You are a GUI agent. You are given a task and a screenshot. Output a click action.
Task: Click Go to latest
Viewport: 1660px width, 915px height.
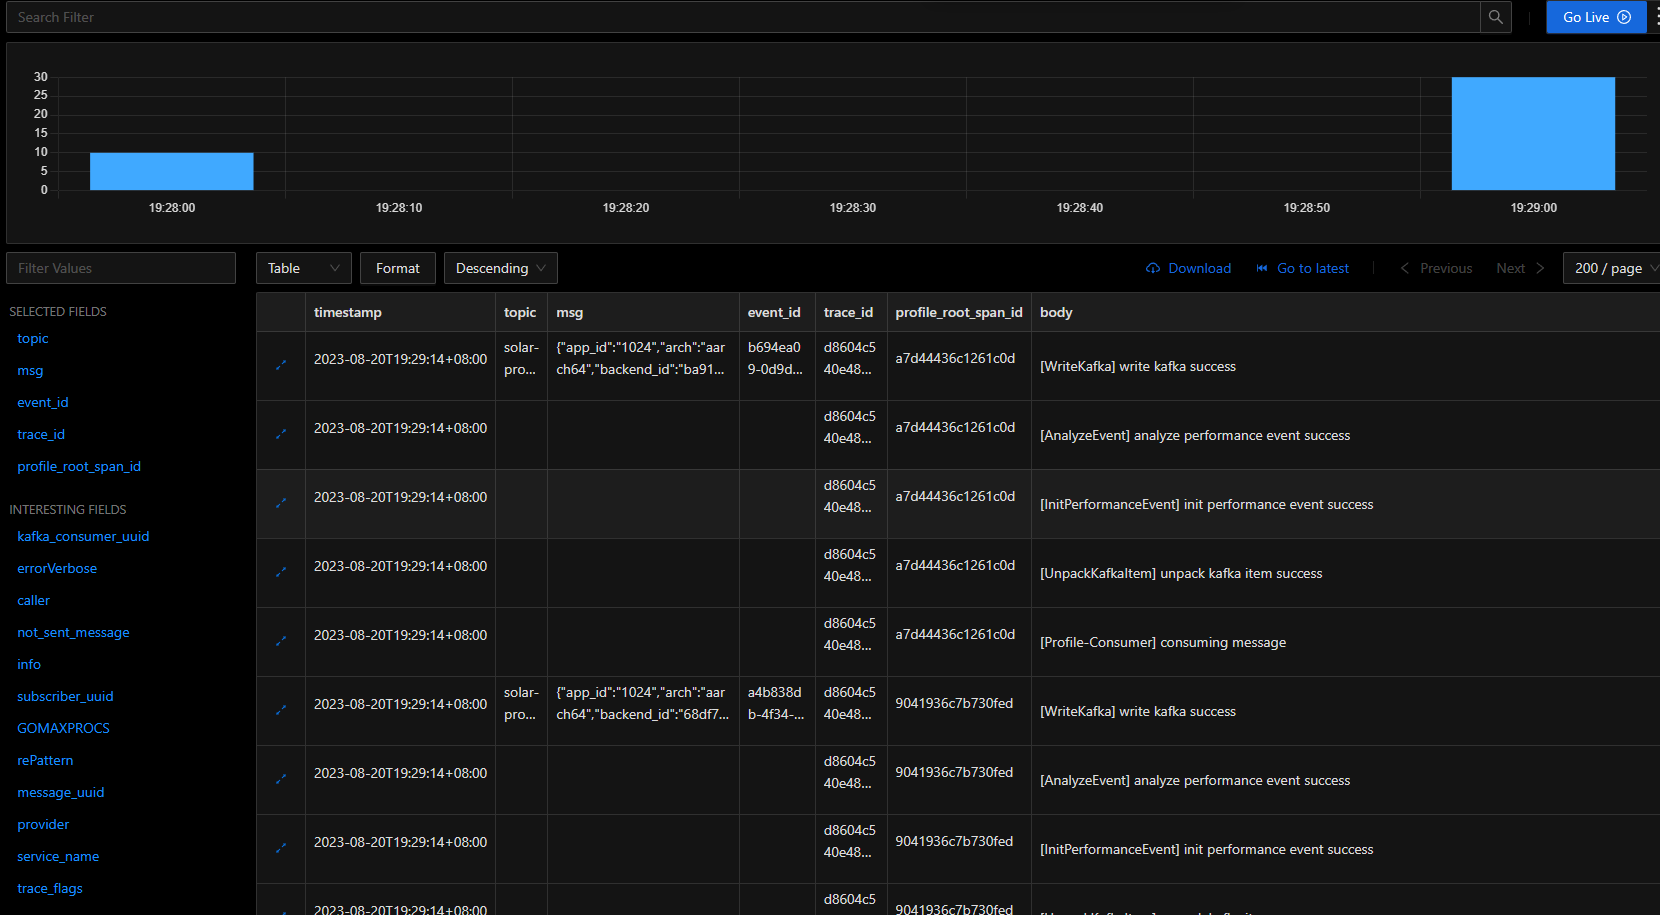1303,268
